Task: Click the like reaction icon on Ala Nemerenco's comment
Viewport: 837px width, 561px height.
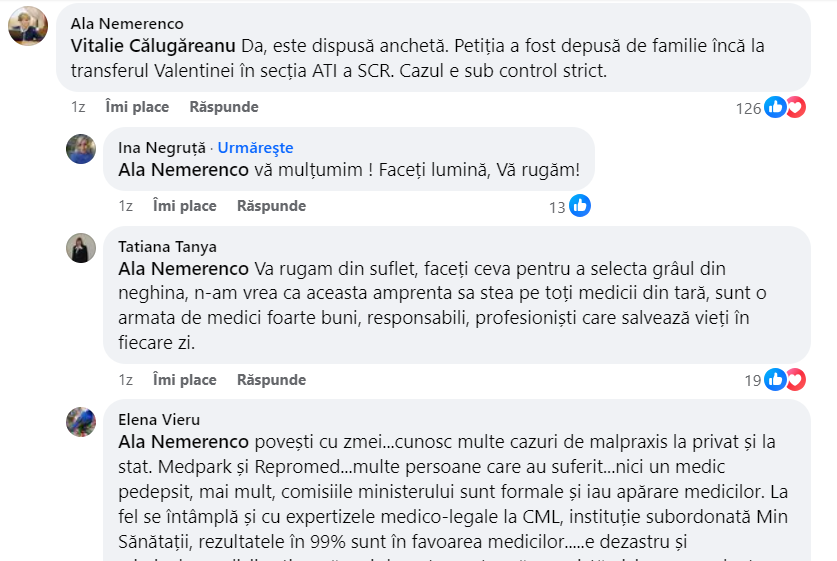Action: click(x=776, y=107)
